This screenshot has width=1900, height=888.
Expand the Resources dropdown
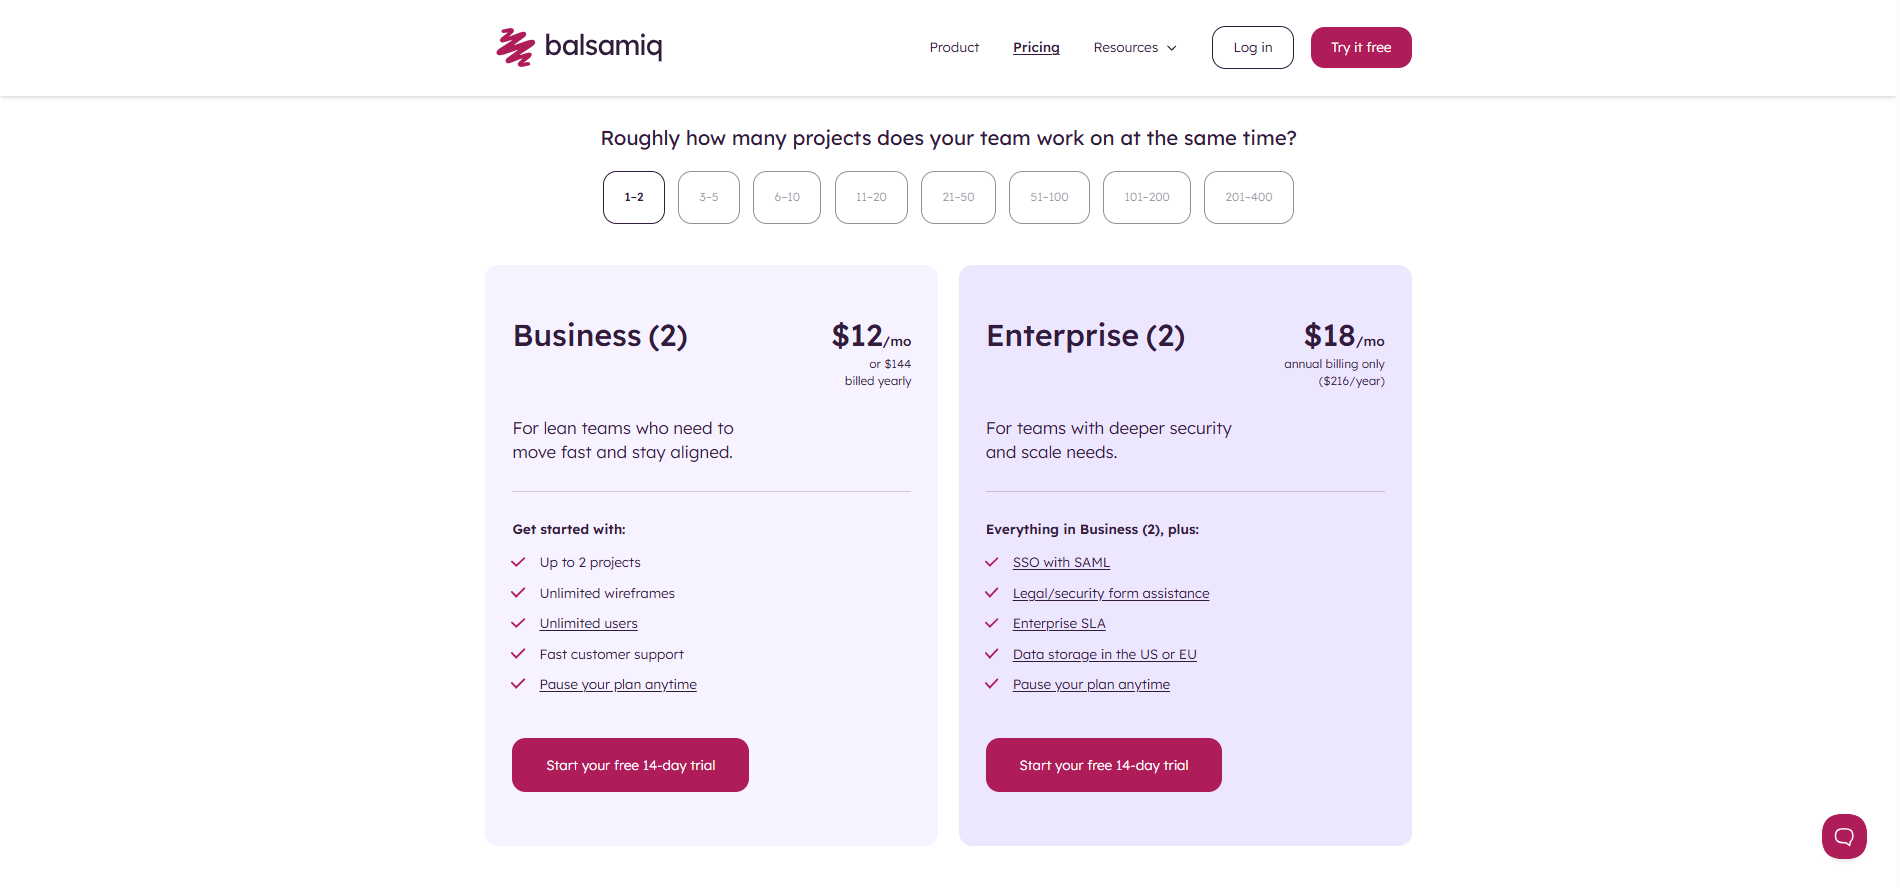(1134, 47)
